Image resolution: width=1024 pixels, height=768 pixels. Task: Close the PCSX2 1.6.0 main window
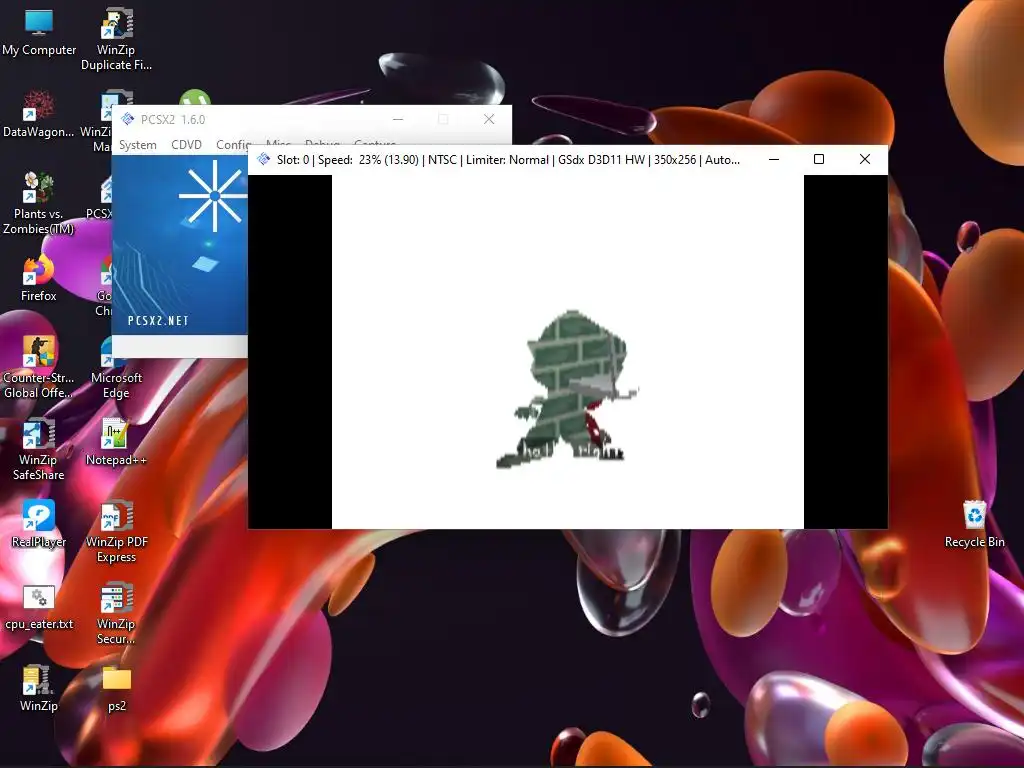click(488, 119)
